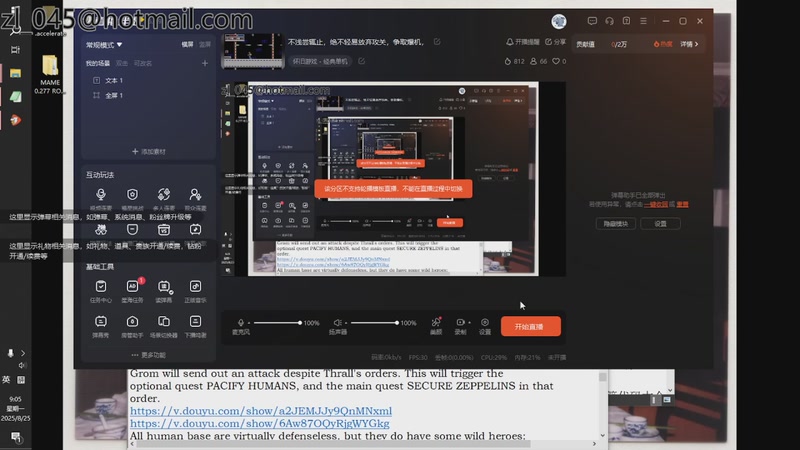Click the 设置 button in danmaku panel
Viewport: 800px width, 450px height.
click(x=660, y=223)
